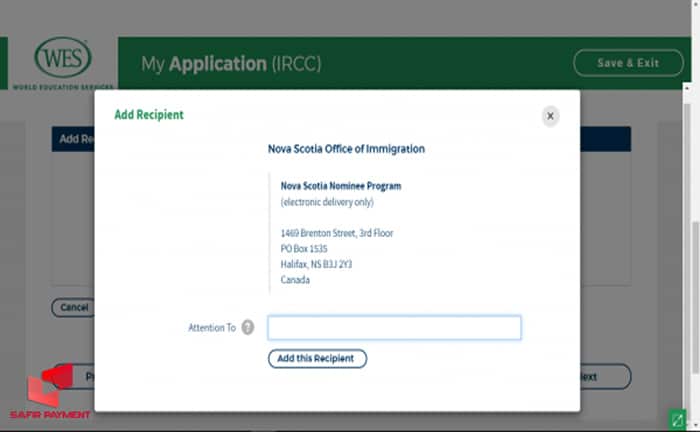Select the Nova Scotia Nominee Program text
This screenshot has height=432, width=700.
click(x=341, y=186)
